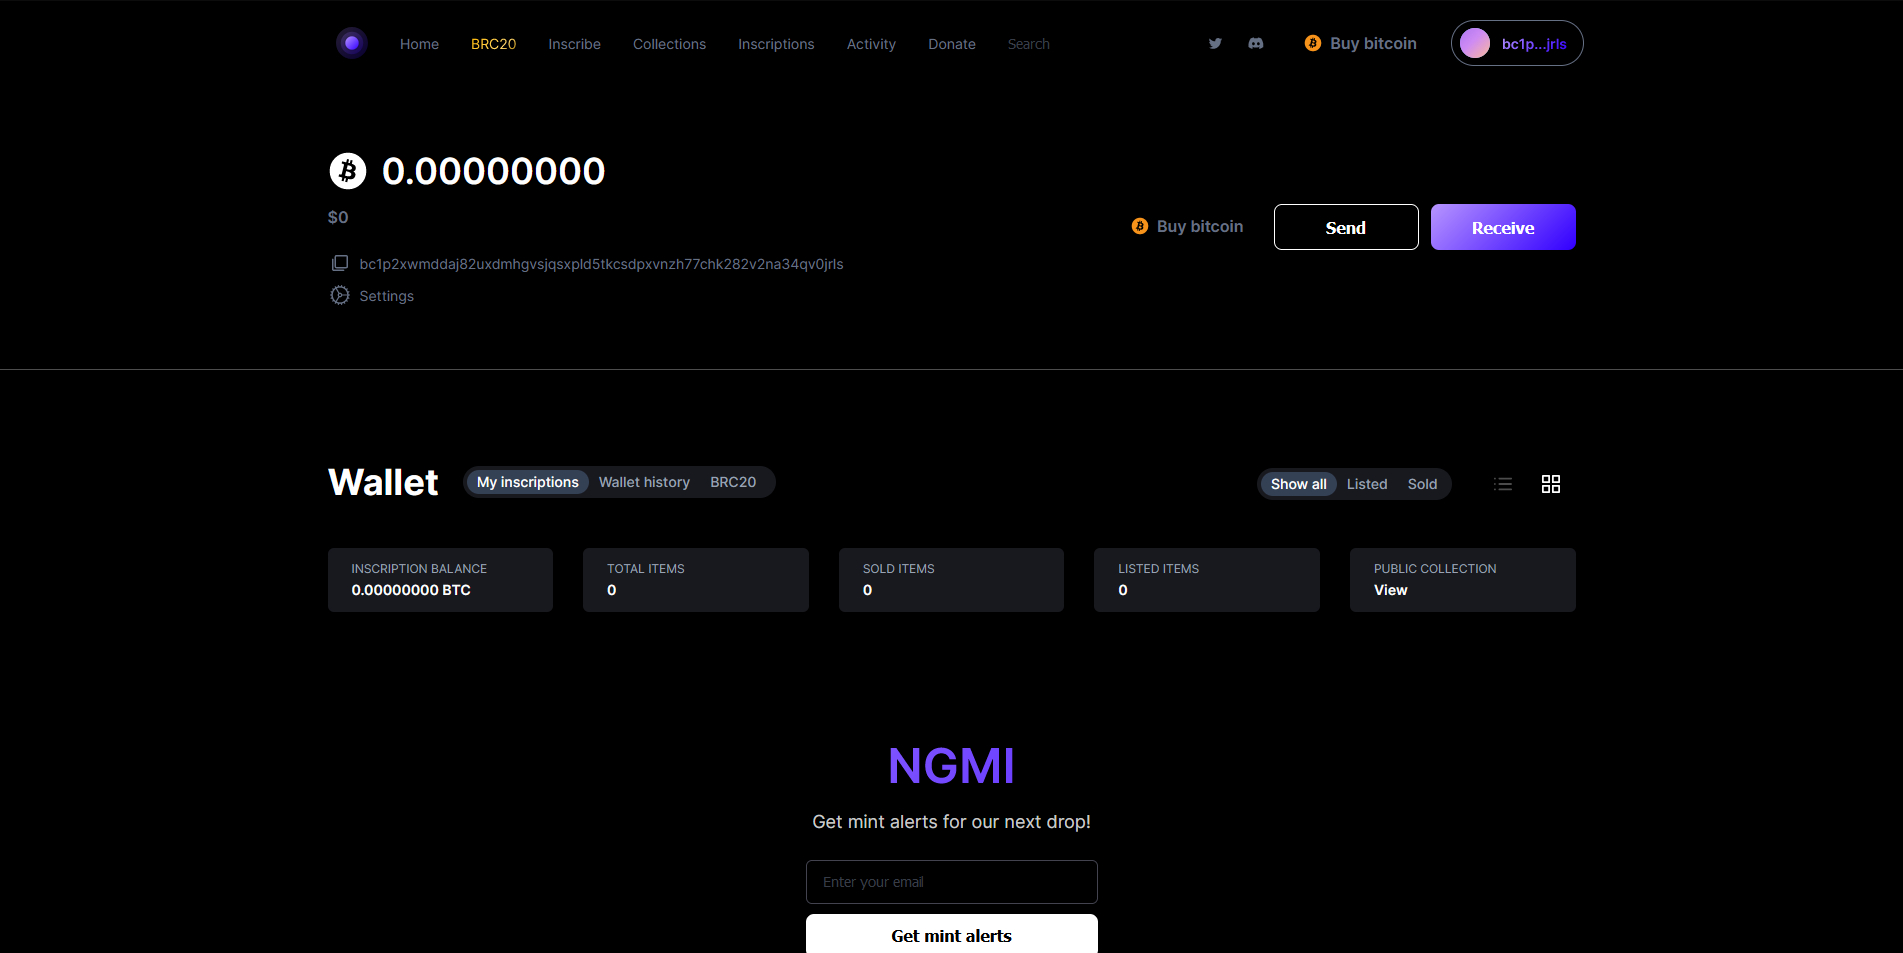The image size is (1903, 953).
Task: View the public collection
Action: (1390, 590)
